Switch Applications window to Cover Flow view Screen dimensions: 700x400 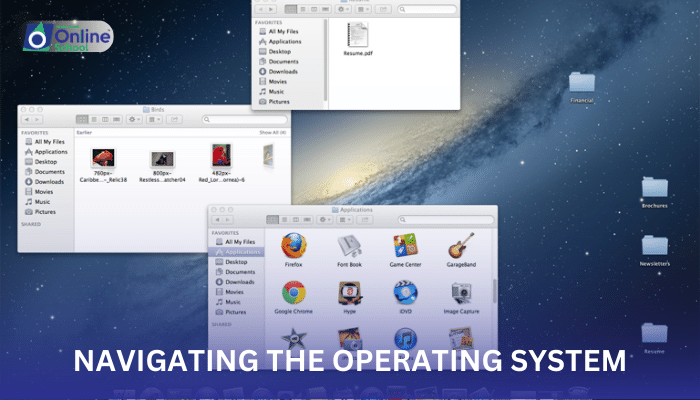pyautogui.click(x=307, y=220)
